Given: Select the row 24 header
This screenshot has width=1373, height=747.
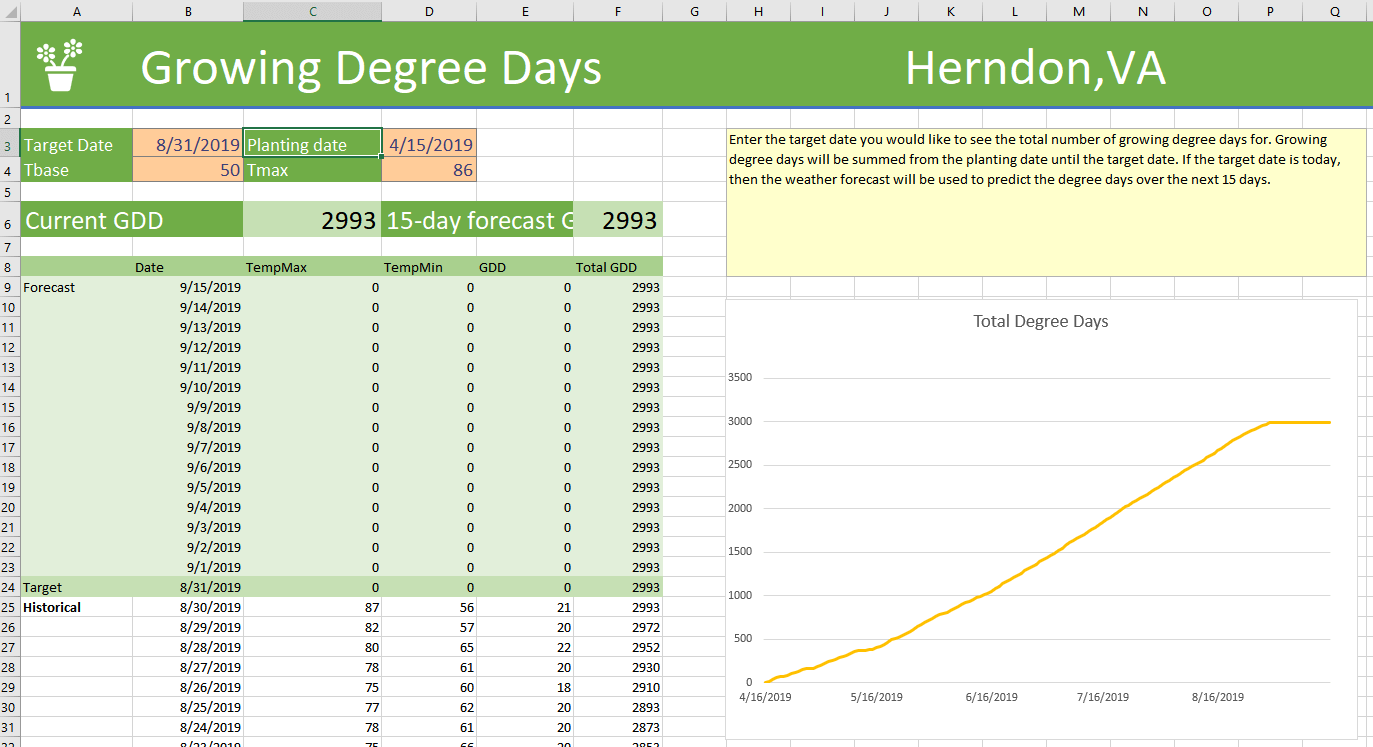Looking at the screenshot, I should click(x=9, y=588).
